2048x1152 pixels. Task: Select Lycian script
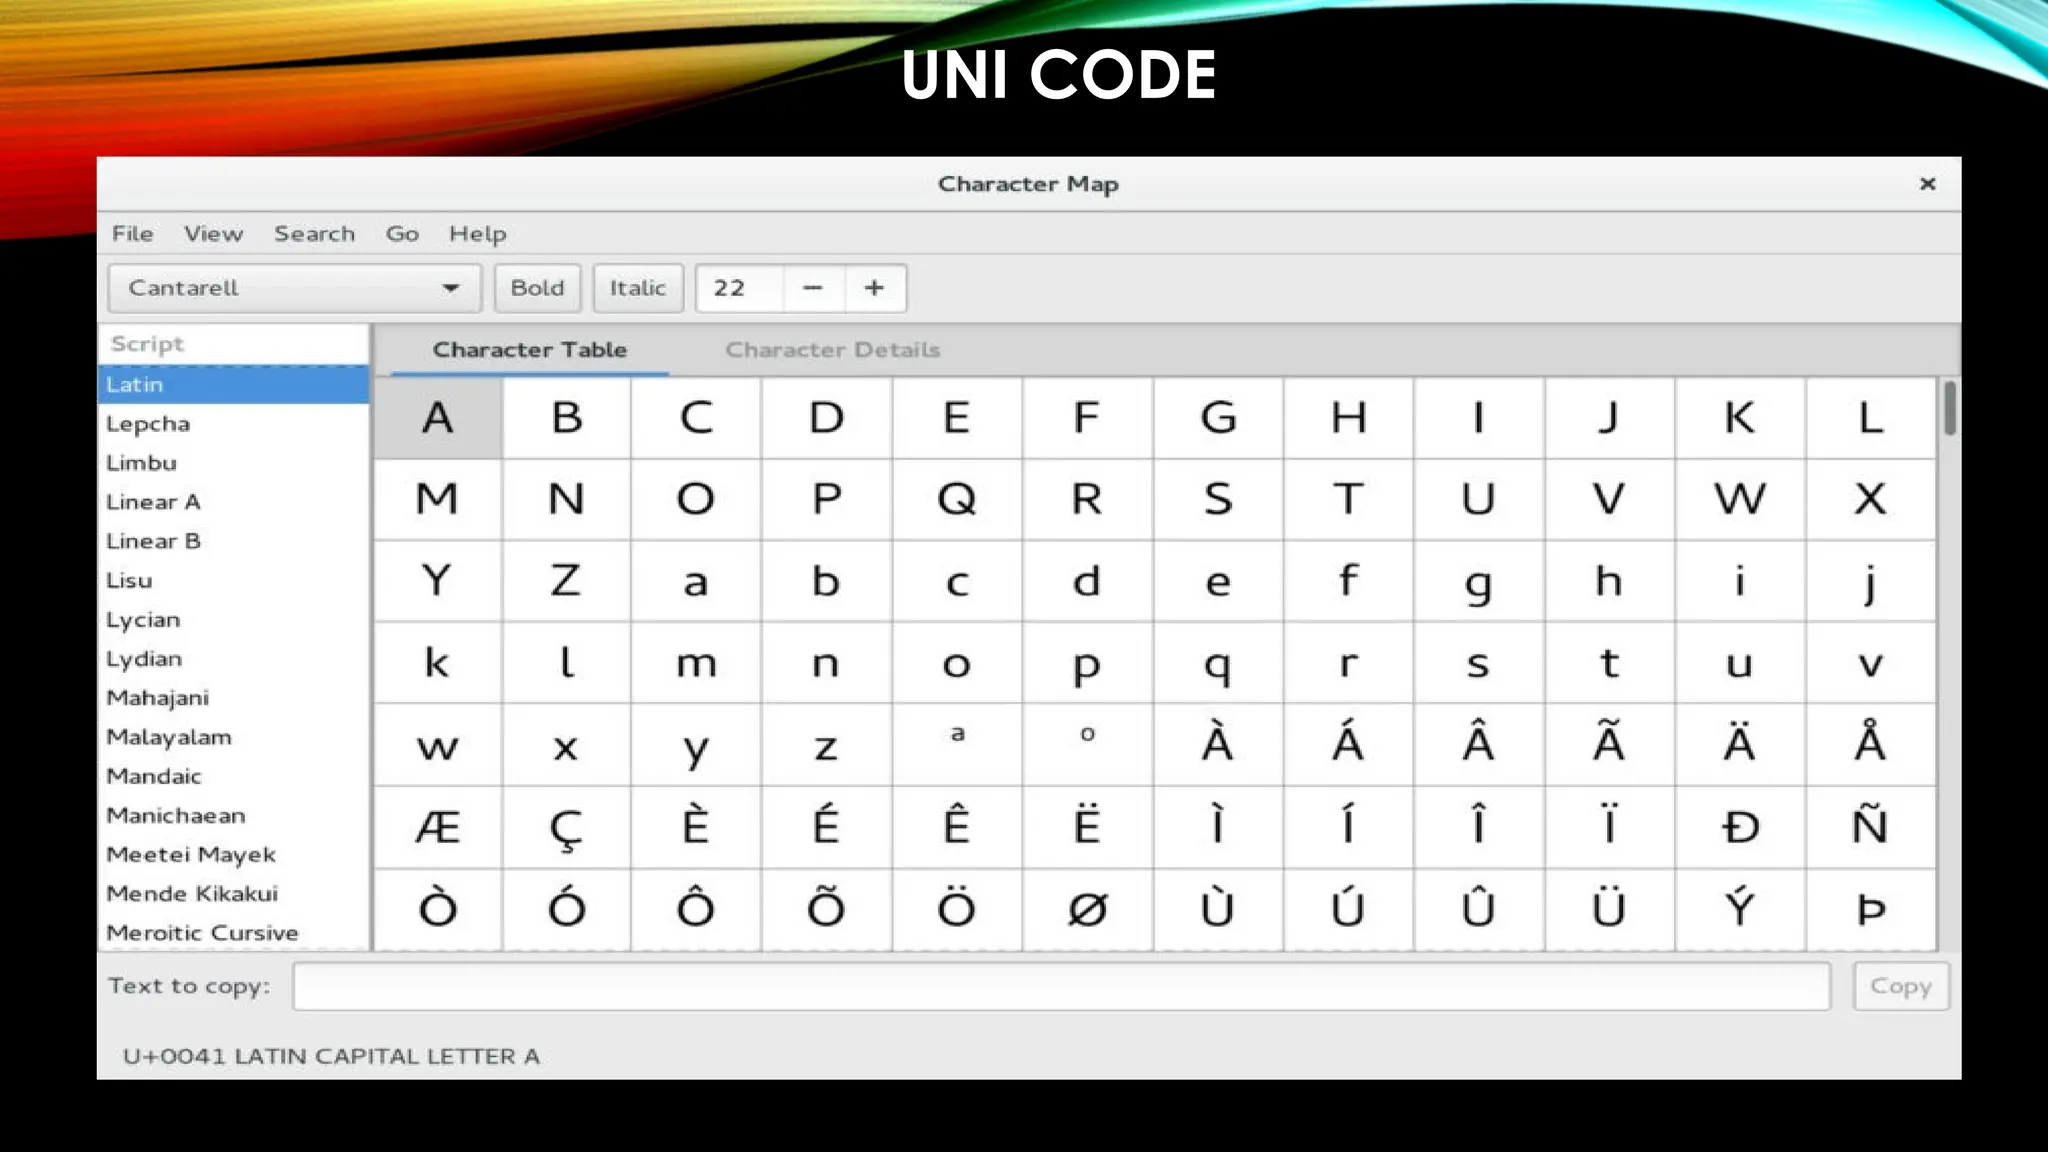click(x=234, y=620)
